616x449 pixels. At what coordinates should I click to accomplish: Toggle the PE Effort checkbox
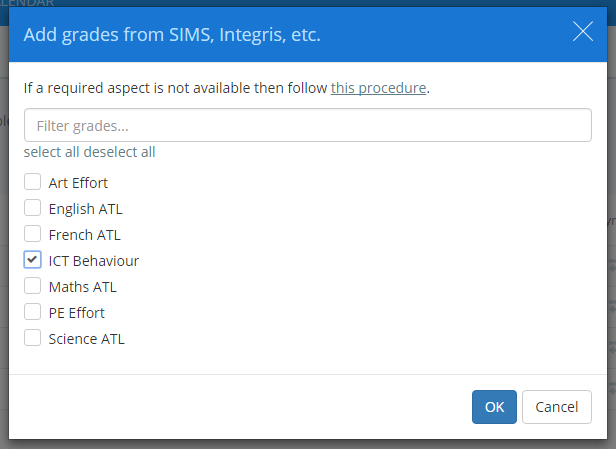tap(32, 312)
